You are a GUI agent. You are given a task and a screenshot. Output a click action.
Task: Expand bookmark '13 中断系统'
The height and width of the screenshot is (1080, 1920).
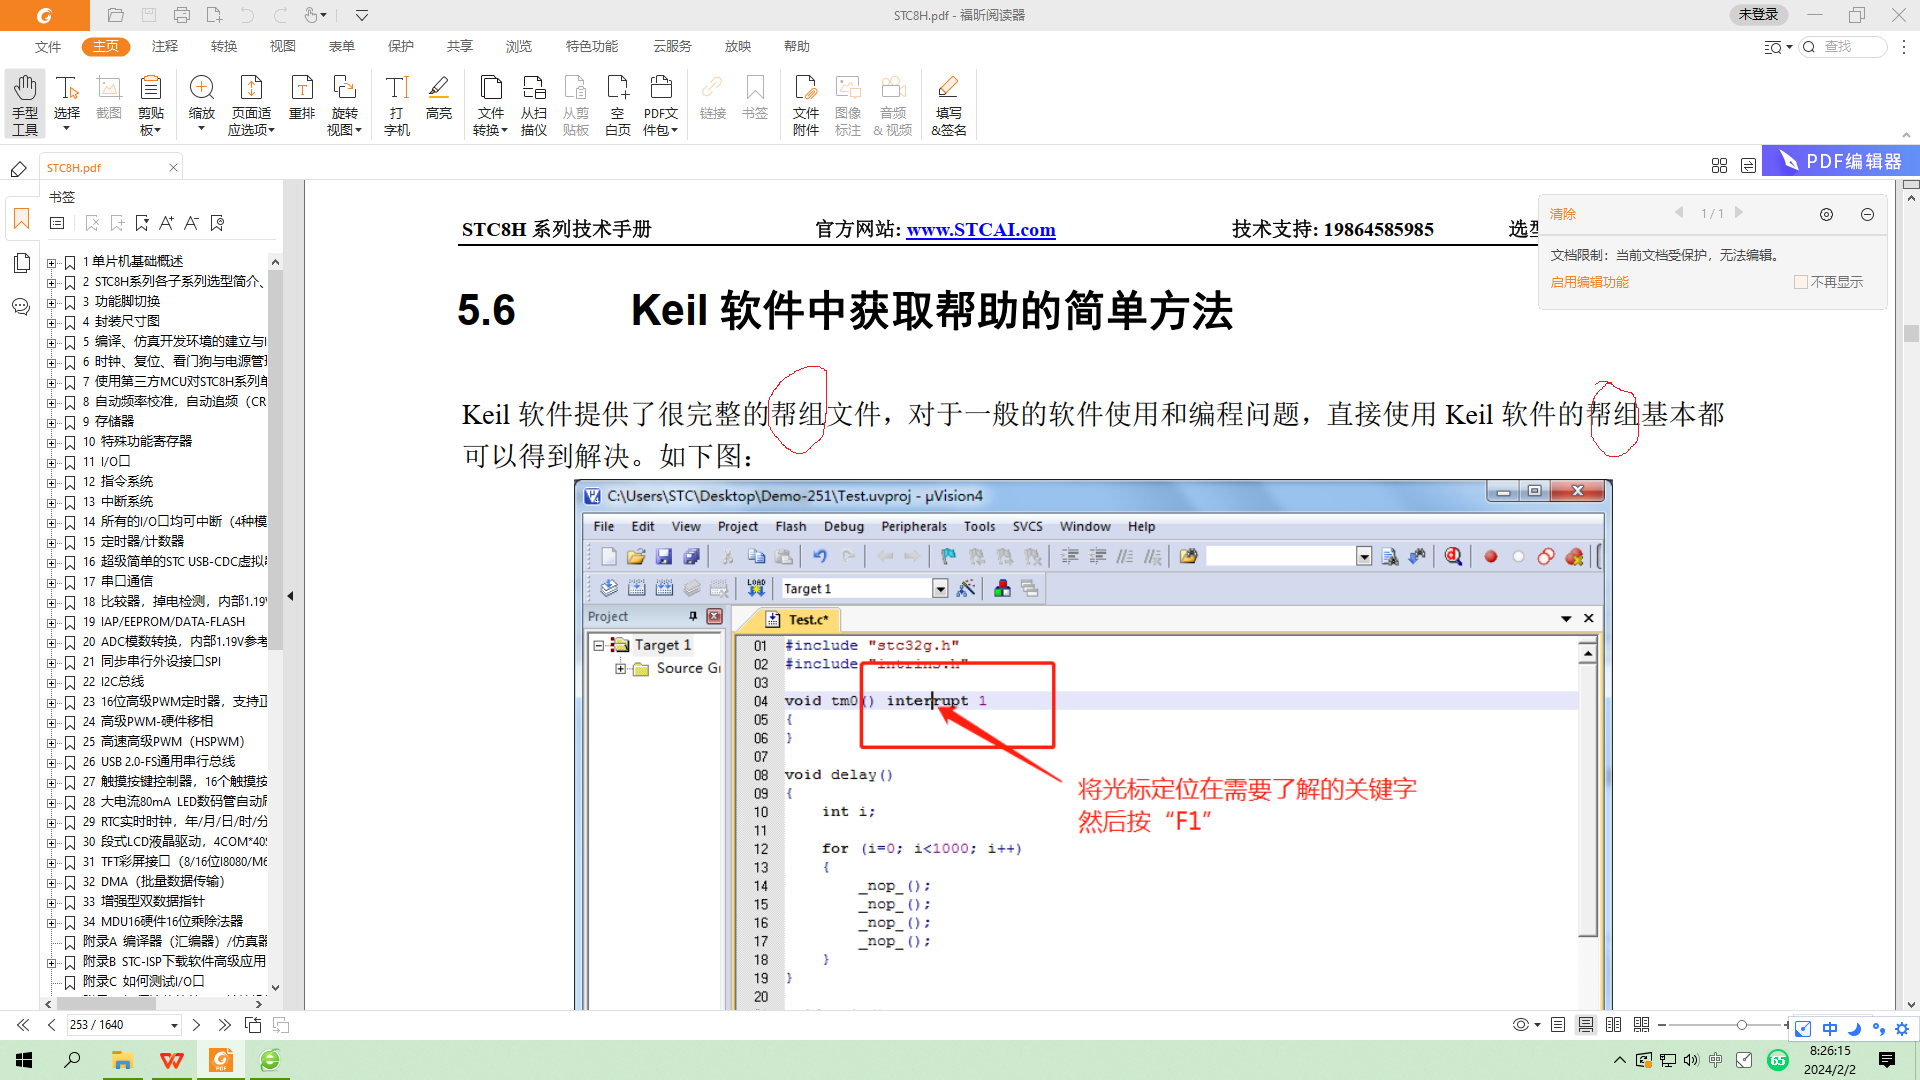tap(51, 503)
